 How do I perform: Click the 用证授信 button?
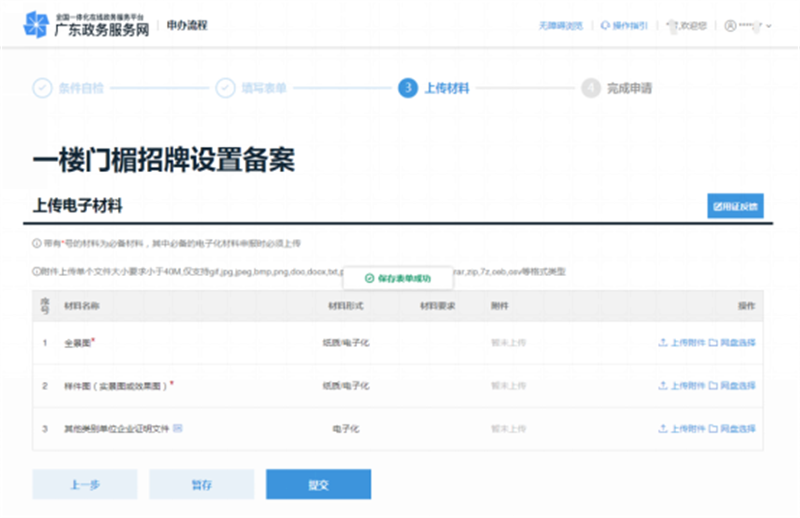(735, 207)
